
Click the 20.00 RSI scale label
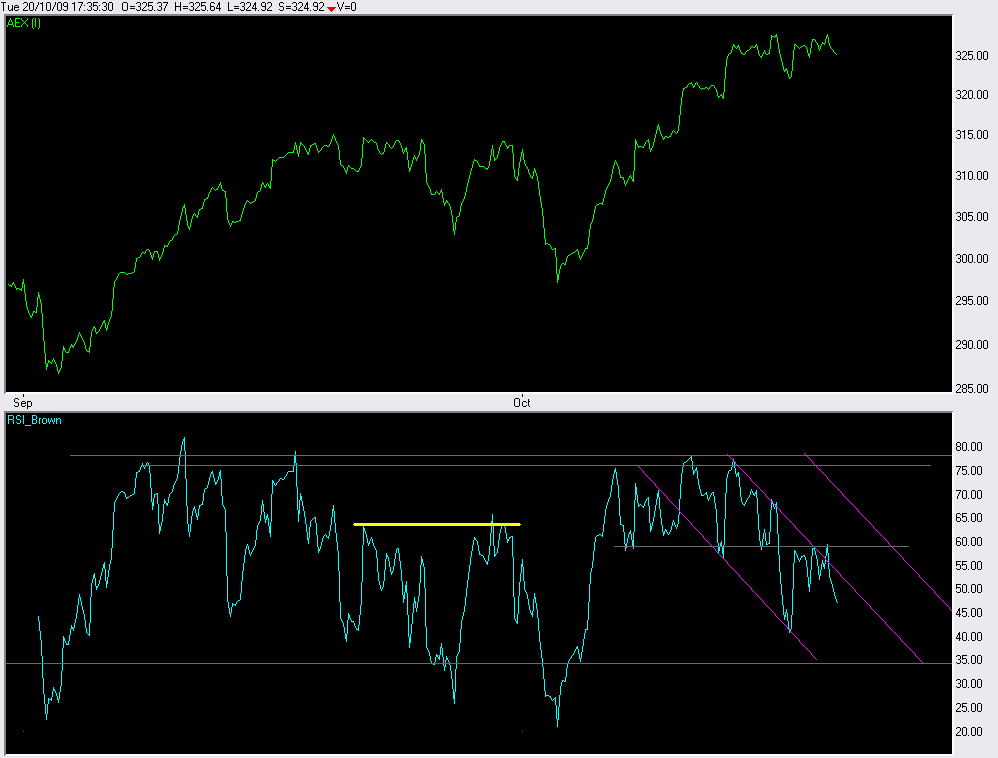[968, 732]
